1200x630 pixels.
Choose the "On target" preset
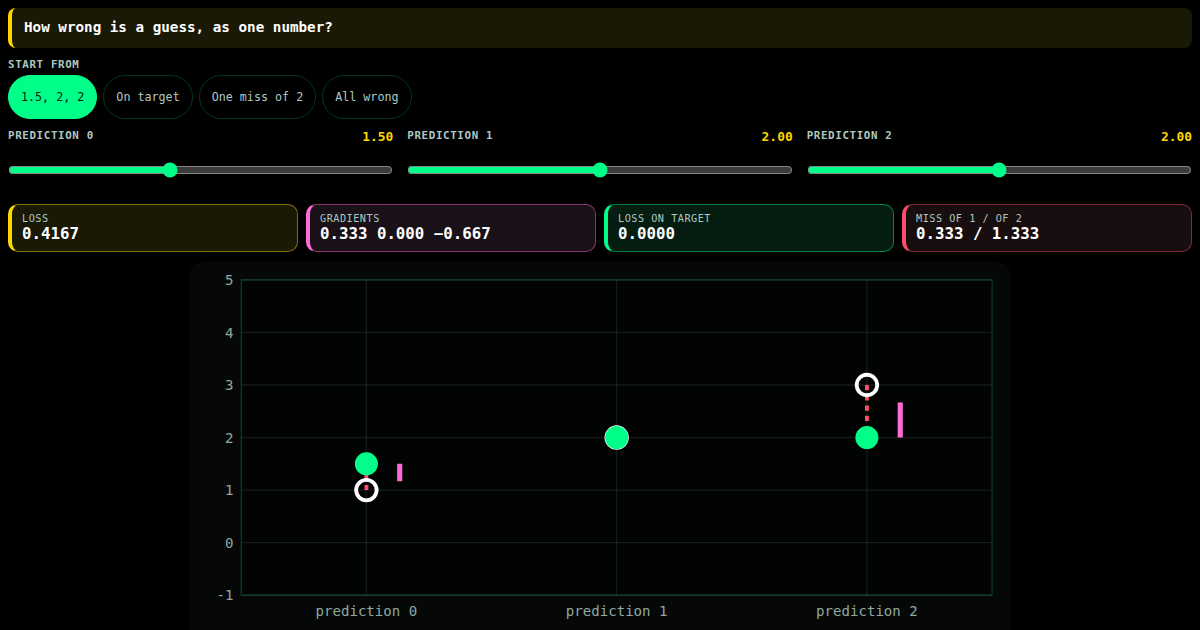tap(148, 97)
